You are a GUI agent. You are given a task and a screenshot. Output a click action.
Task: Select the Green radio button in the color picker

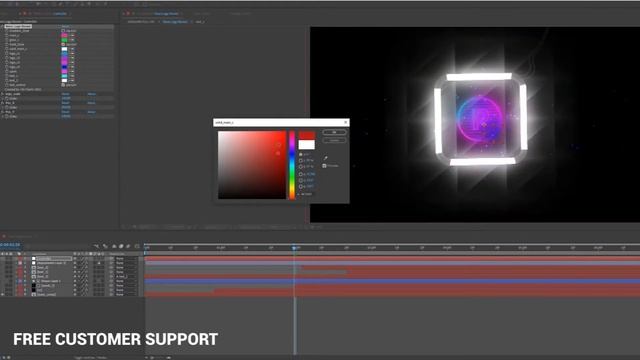point(300,180)
